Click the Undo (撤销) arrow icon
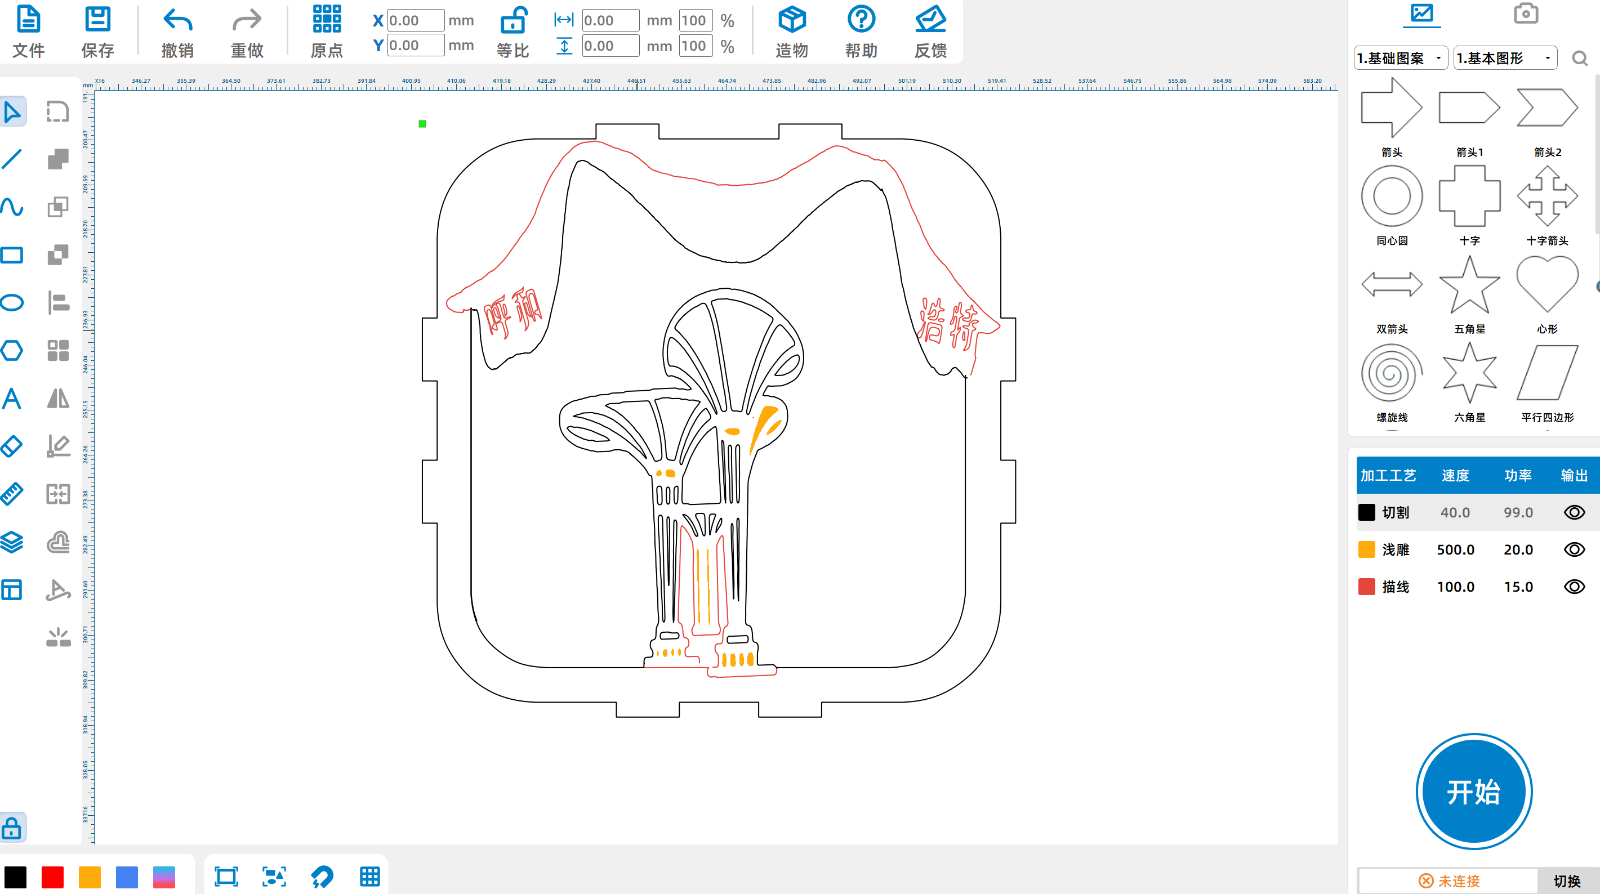This screenshot has width=1600, height=894. click(177, 20)
